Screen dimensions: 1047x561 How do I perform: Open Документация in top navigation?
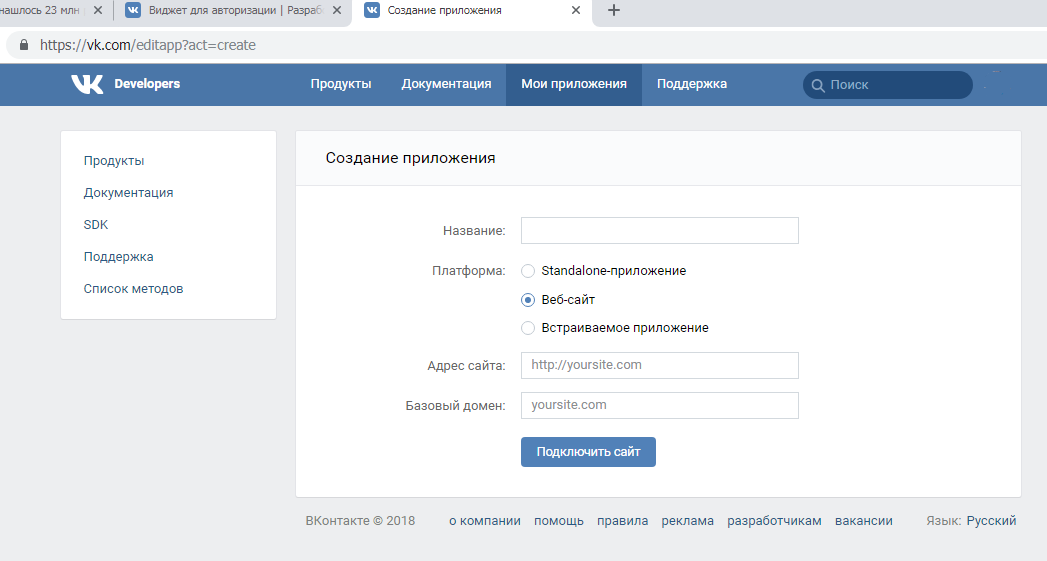(446, 84)
